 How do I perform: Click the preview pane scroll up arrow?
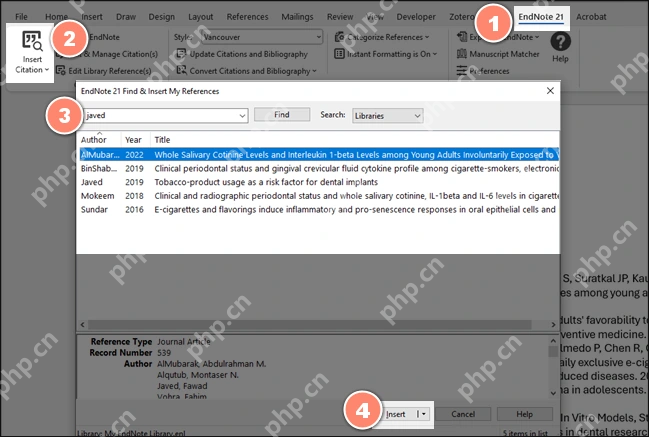coord(553,341)
